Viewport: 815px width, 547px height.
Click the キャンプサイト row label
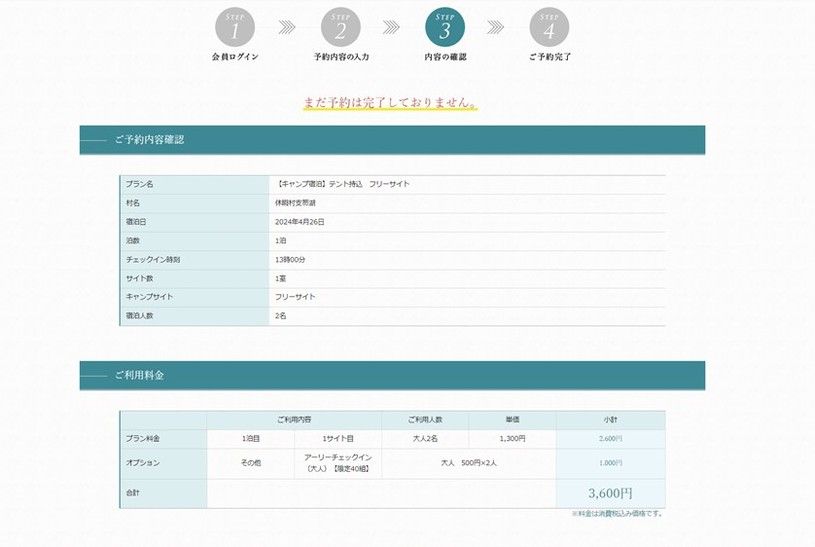pos(149,296)
